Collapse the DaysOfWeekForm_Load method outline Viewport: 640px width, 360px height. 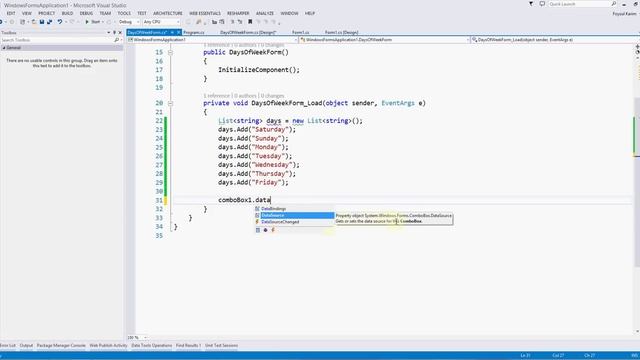click(170, 103)
